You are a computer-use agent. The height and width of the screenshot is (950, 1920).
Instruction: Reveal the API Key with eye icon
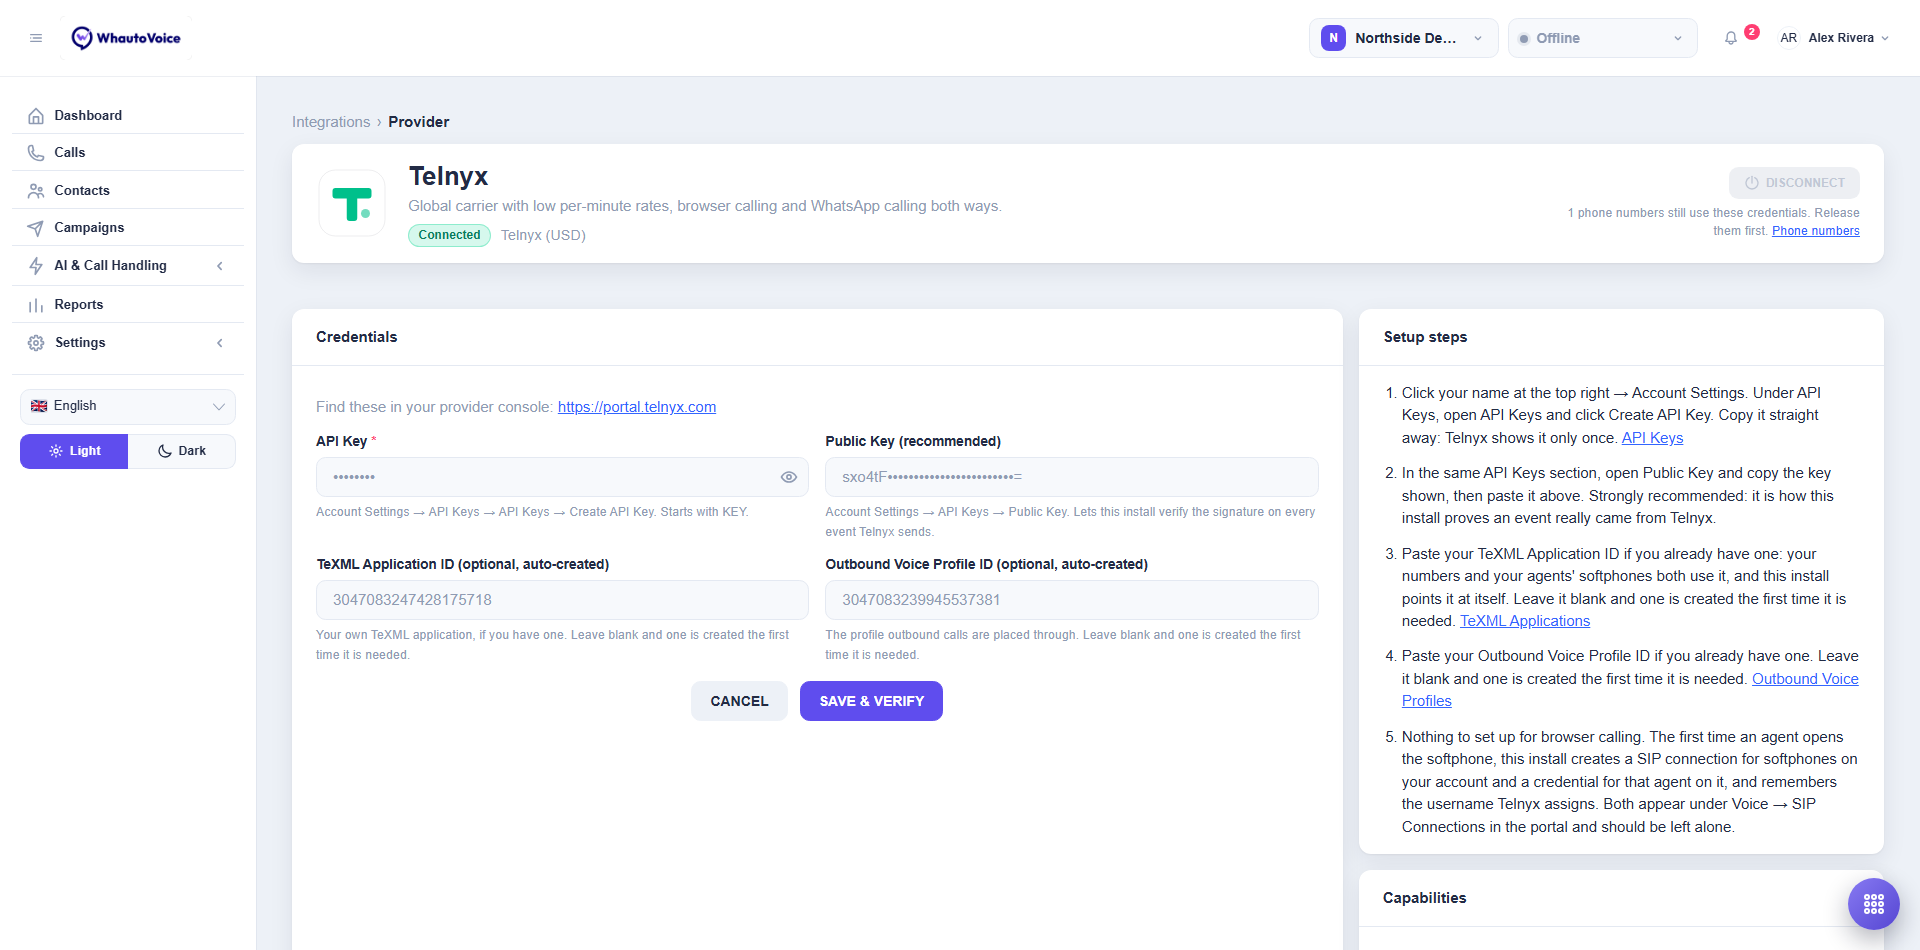(789, 477)
